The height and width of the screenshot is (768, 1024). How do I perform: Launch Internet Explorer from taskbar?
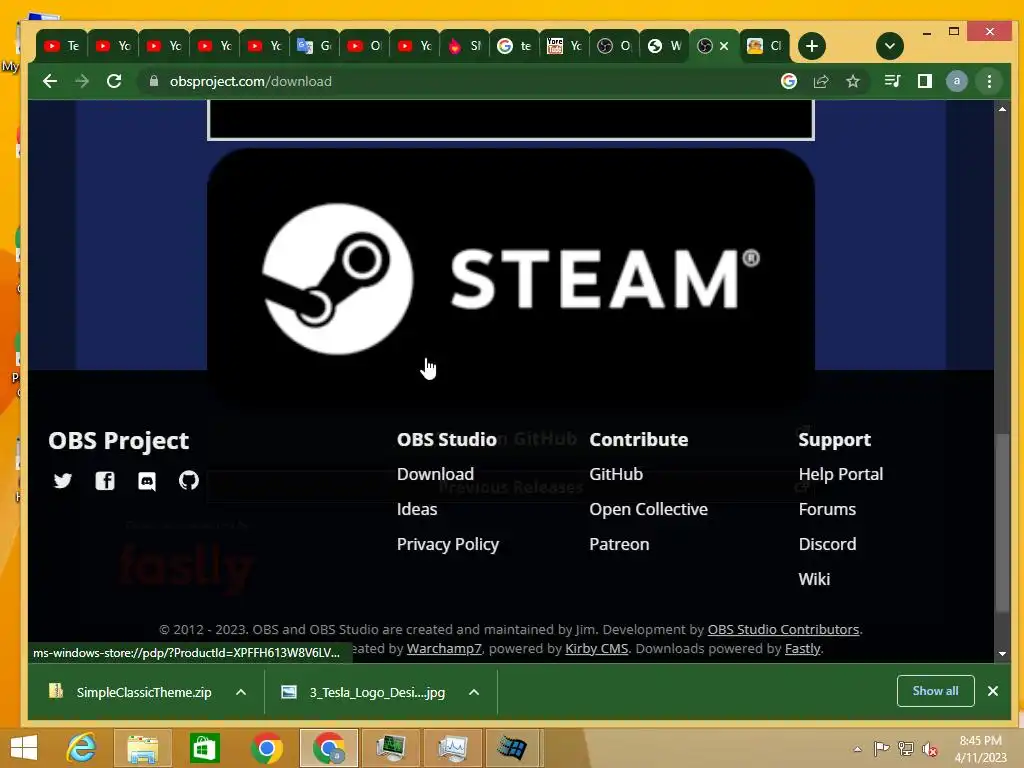(82, 748)
